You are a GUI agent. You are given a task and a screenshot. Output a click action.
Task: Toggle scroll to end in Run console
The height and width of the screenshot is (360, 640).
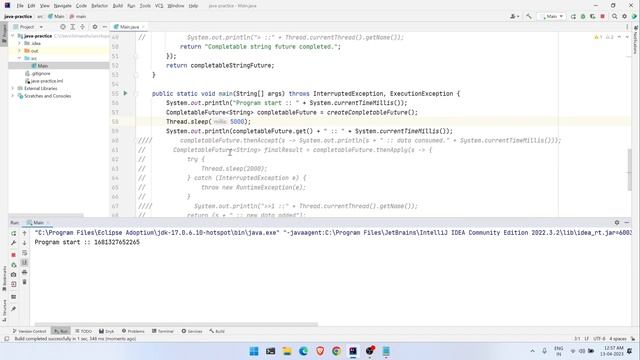(x=24, y=262)
